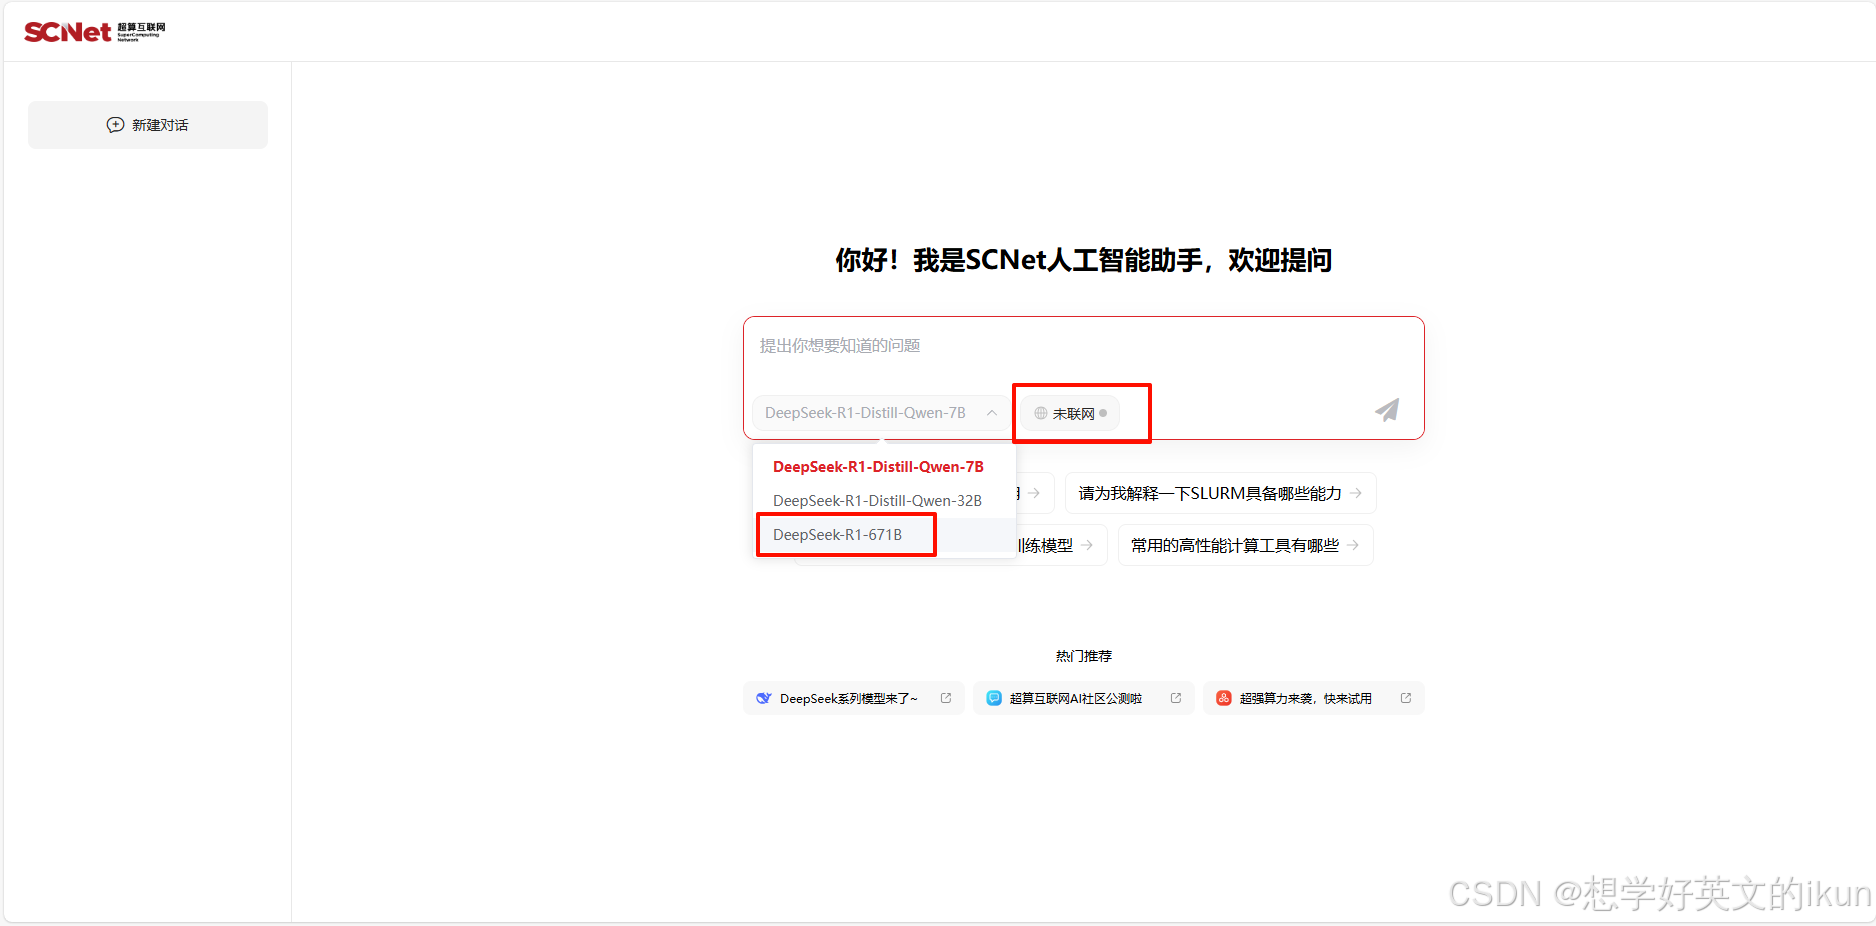Click the DeepSeek whale icon in recommendations
1876x926 pixels.
tap(764, 698)
